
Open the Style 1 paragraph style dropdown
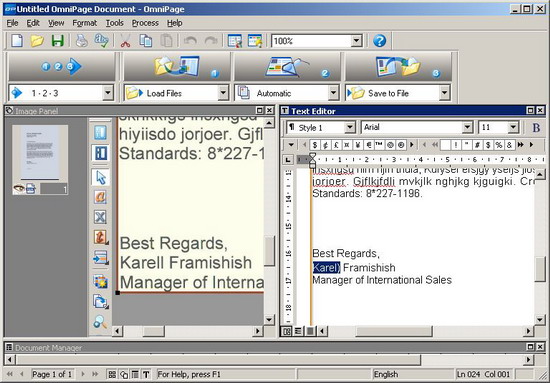(350, 127)
